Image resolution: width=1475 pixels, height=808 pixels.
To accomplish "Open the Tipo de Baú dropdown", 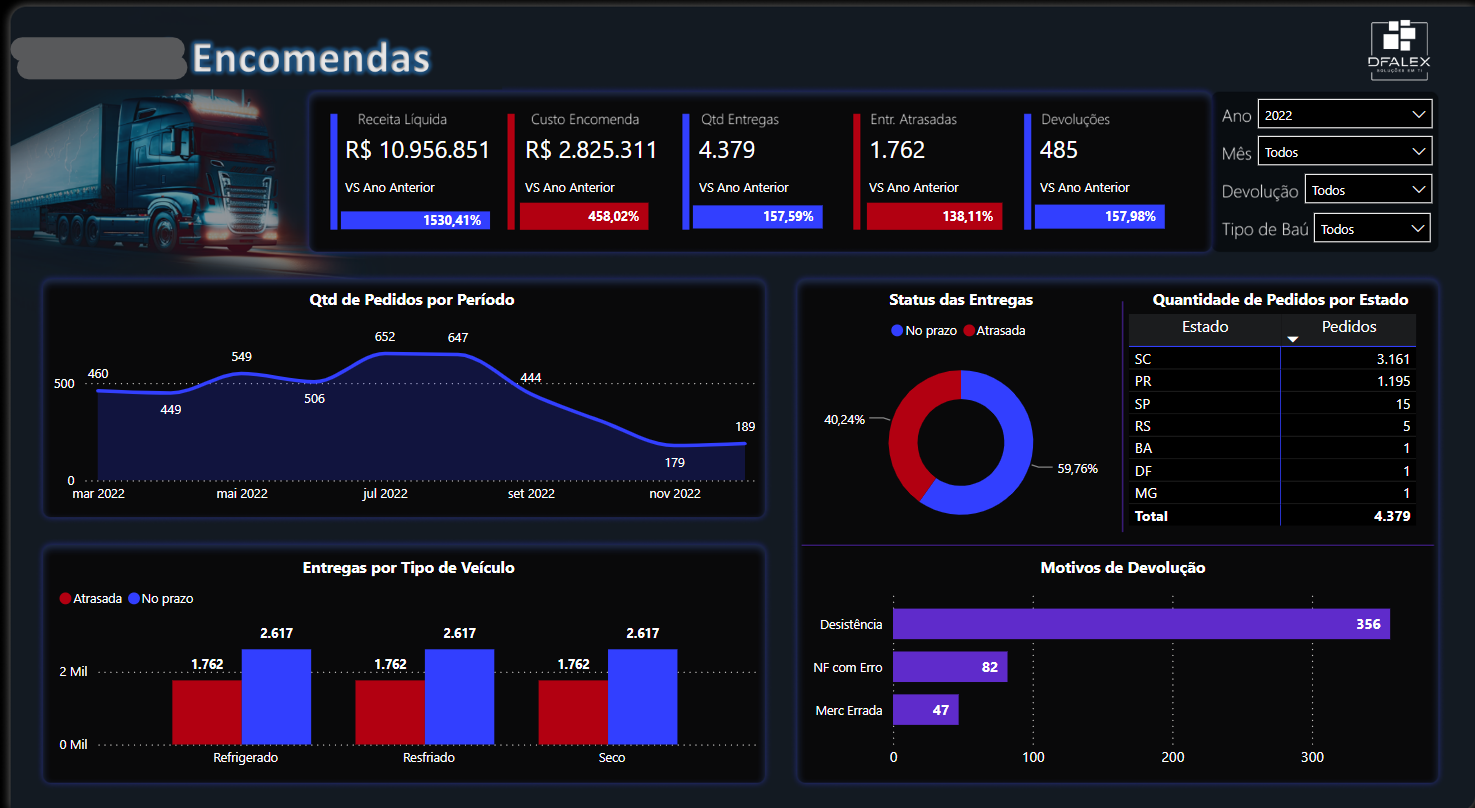I will click(x=1372, y=229).
